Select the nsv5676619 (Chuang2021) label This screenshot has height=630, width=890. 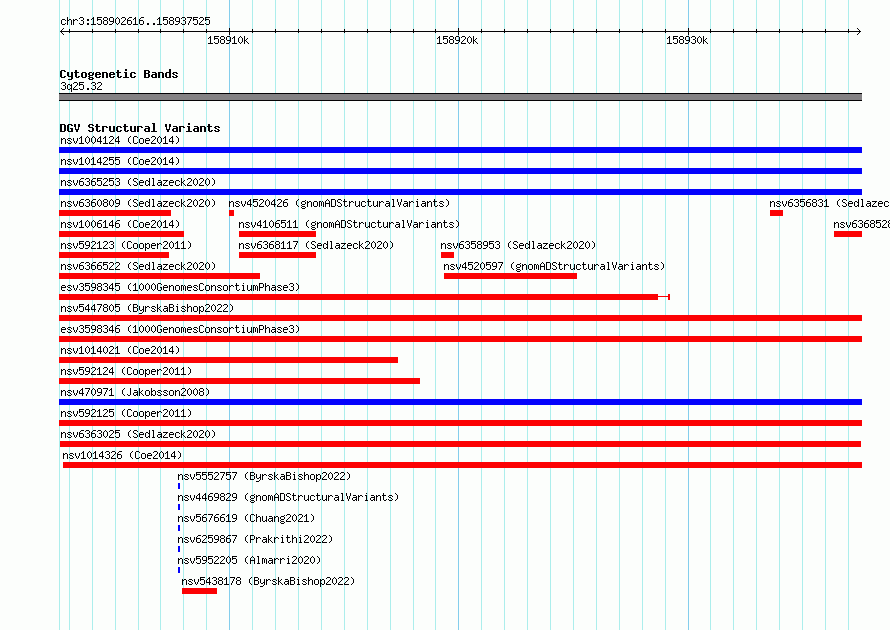(246, 518)
